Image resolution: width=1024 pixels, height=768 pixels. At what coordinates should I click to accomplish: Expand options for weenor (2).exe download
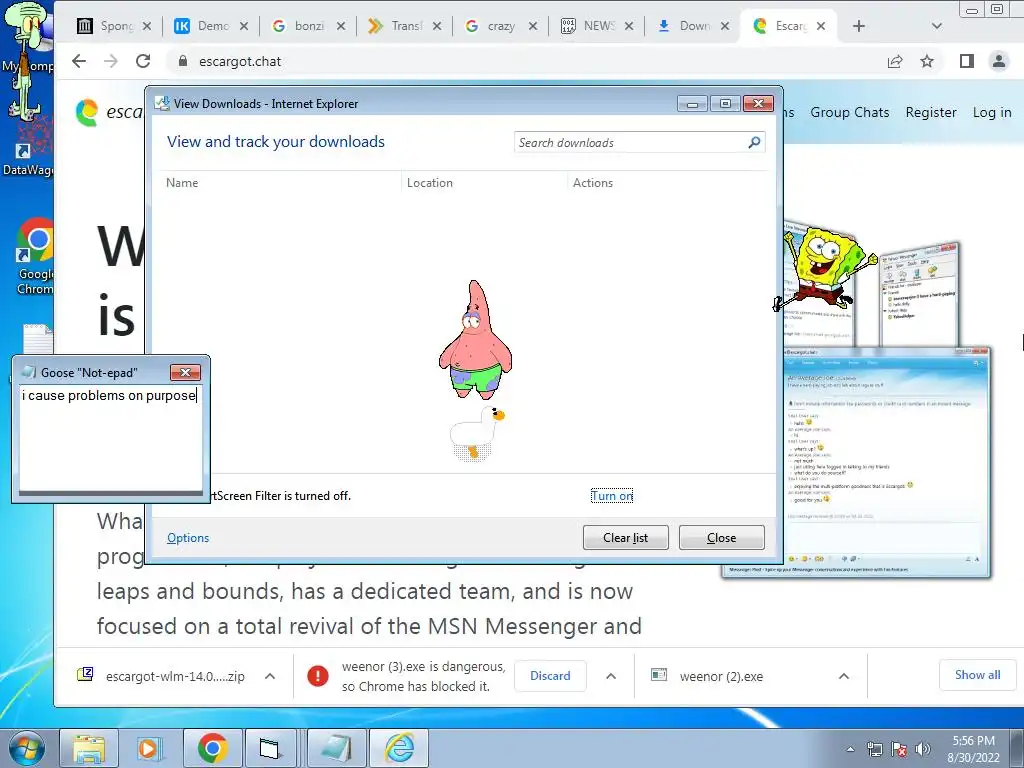pos(844,677)
